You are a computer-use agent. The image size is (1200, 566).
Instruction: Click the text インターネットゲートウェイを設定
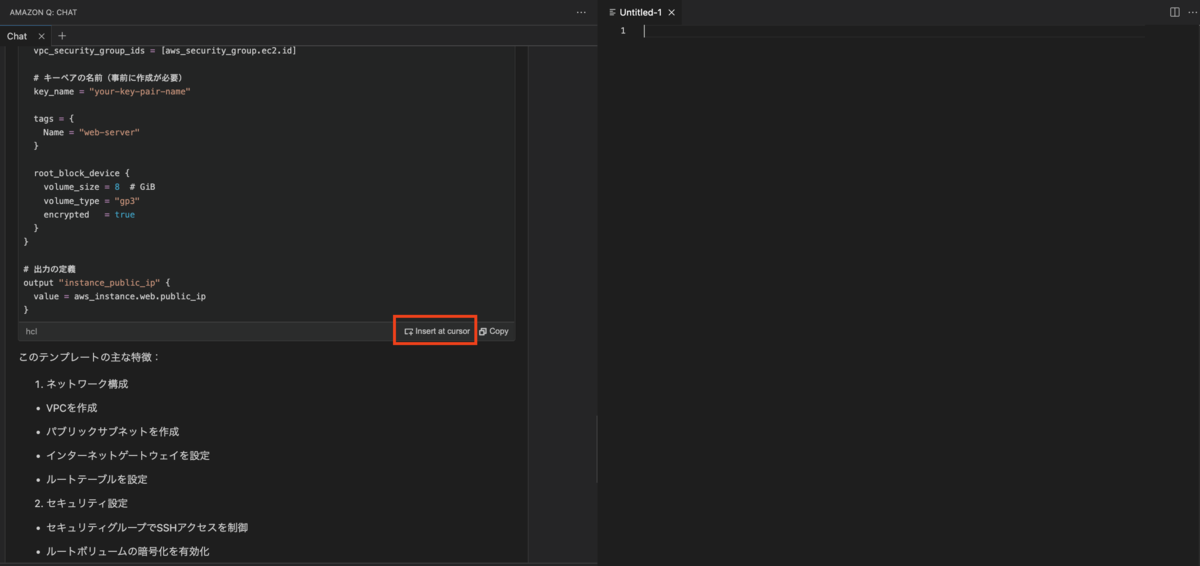tap(128, 456)
